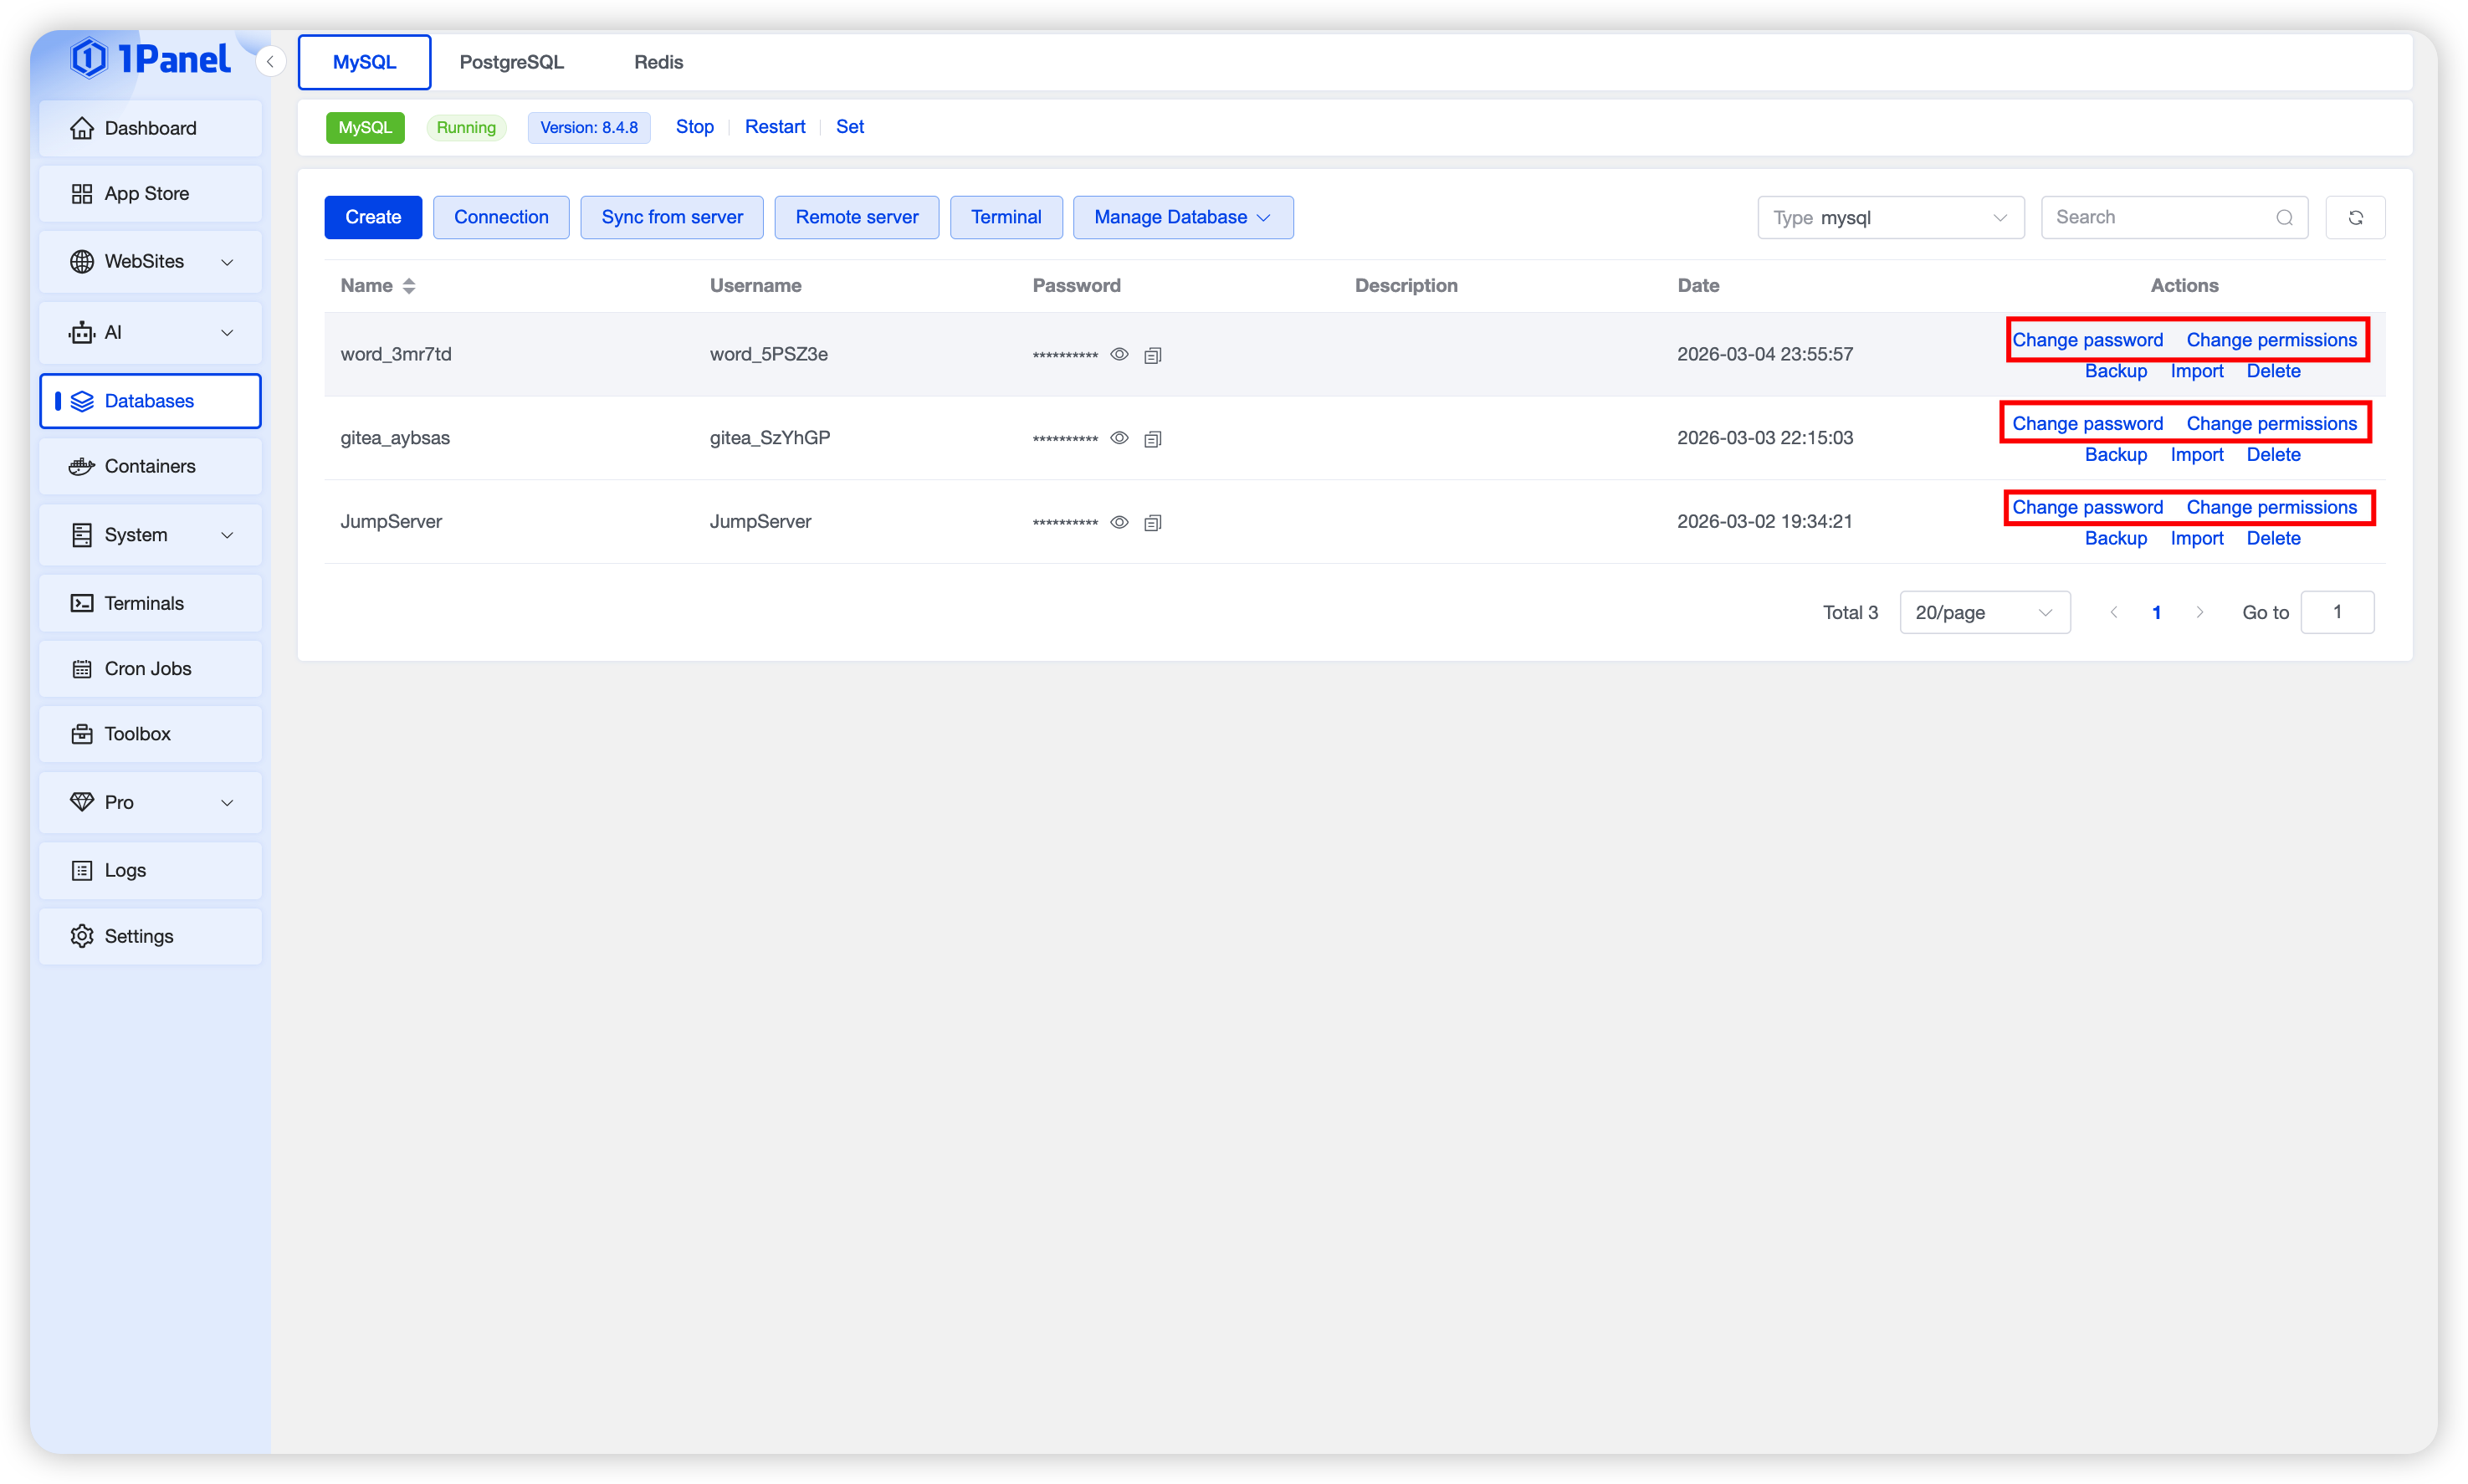Copy password for word_3mr7td database
2468x1484 pixels.
(1152, 355)
